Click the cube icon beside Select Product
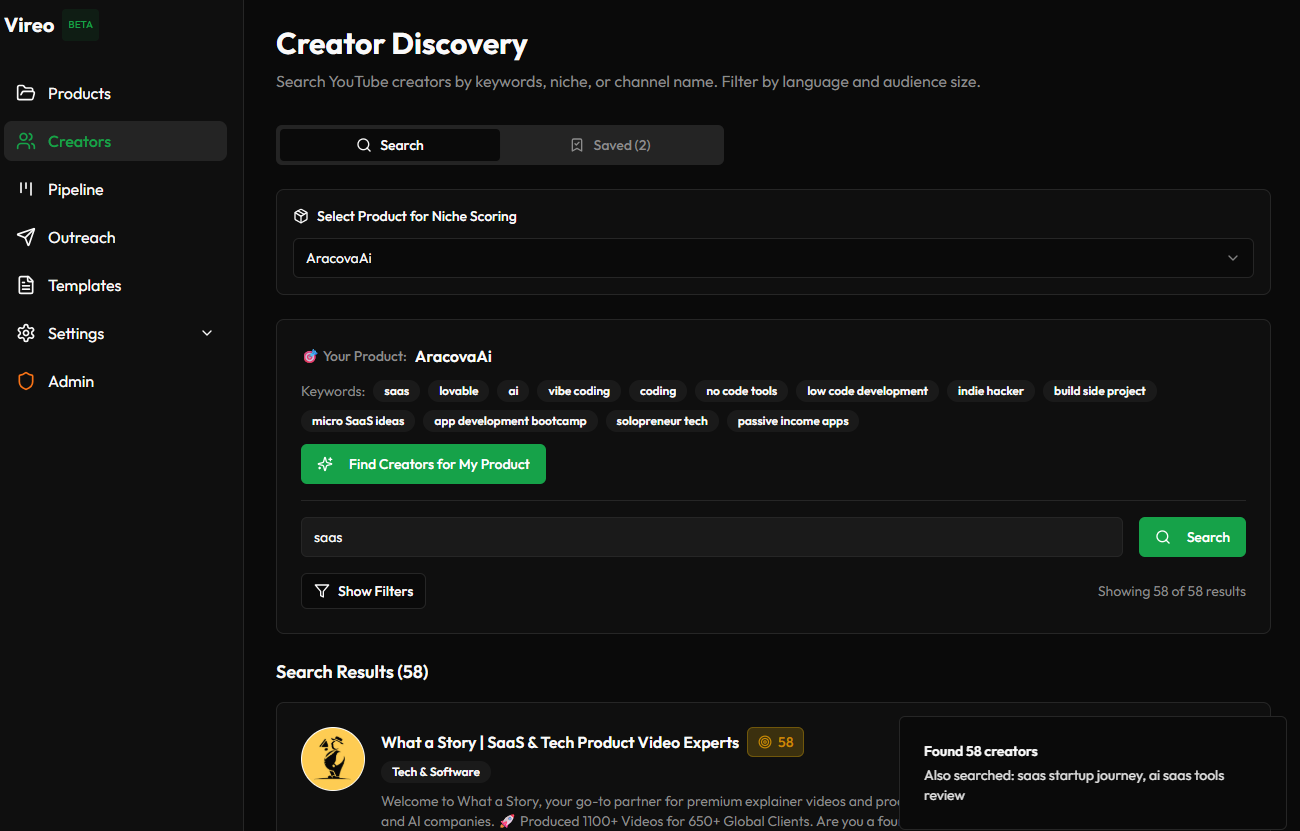Viewport: 1300px width, 831px height. pos(301,216)
